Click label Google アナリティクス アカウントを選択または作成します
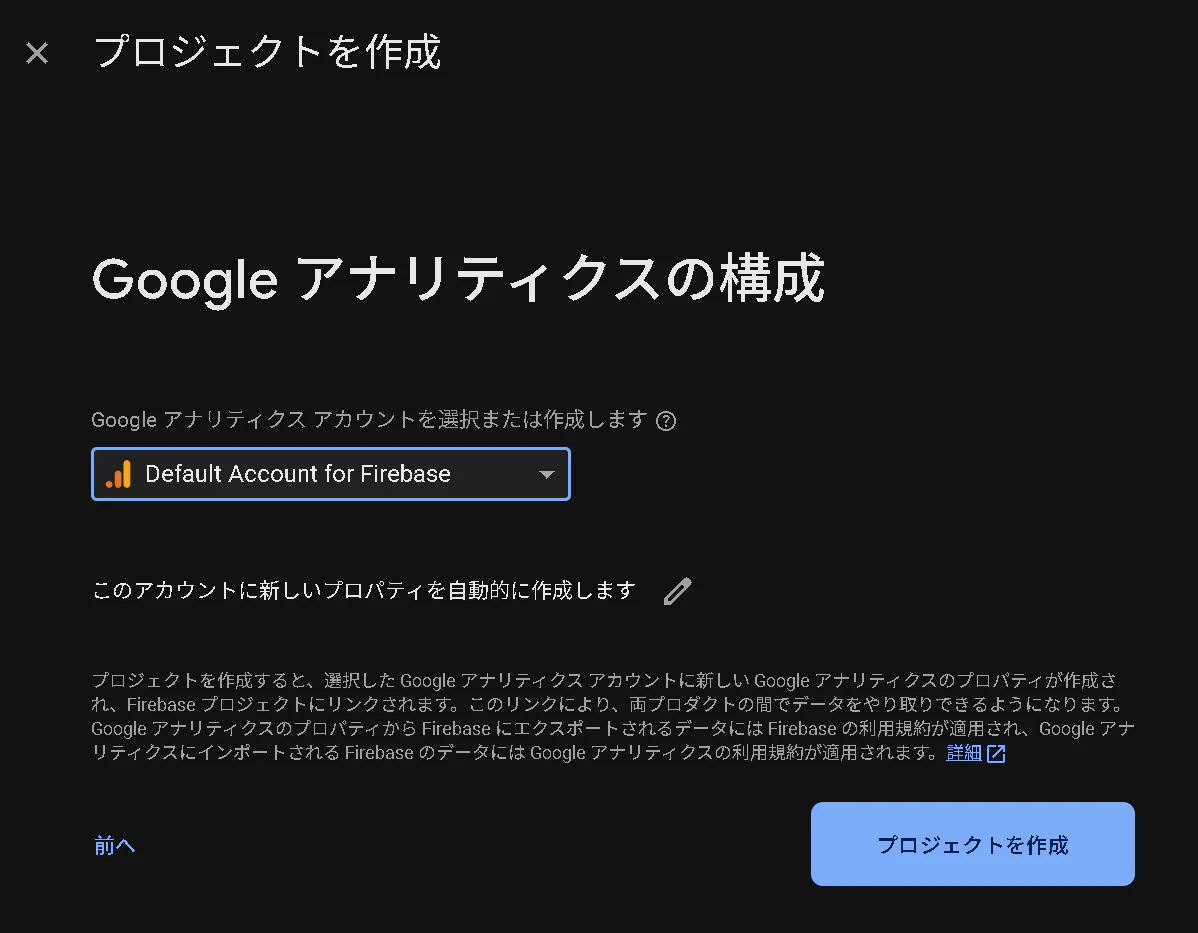 pos(369,420)
